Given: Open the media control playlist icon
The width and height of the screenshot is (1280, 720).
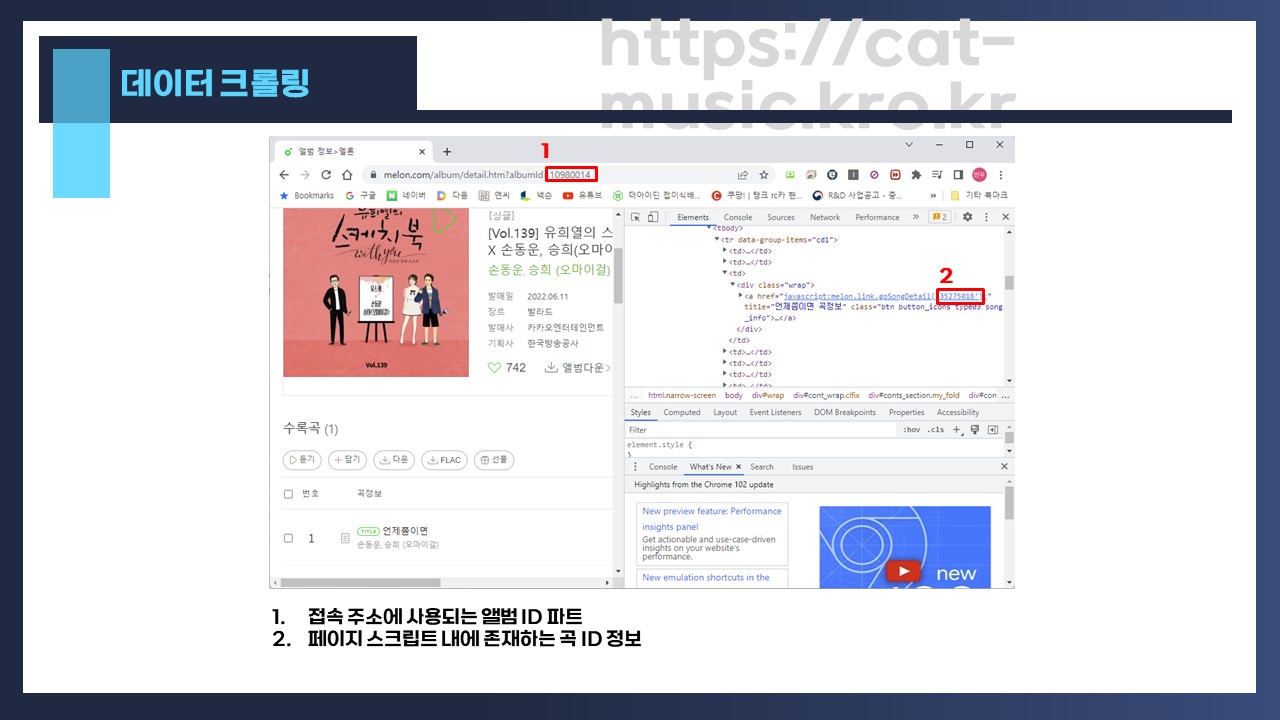Looking at the screenshot, I should [x=937, y=174].
